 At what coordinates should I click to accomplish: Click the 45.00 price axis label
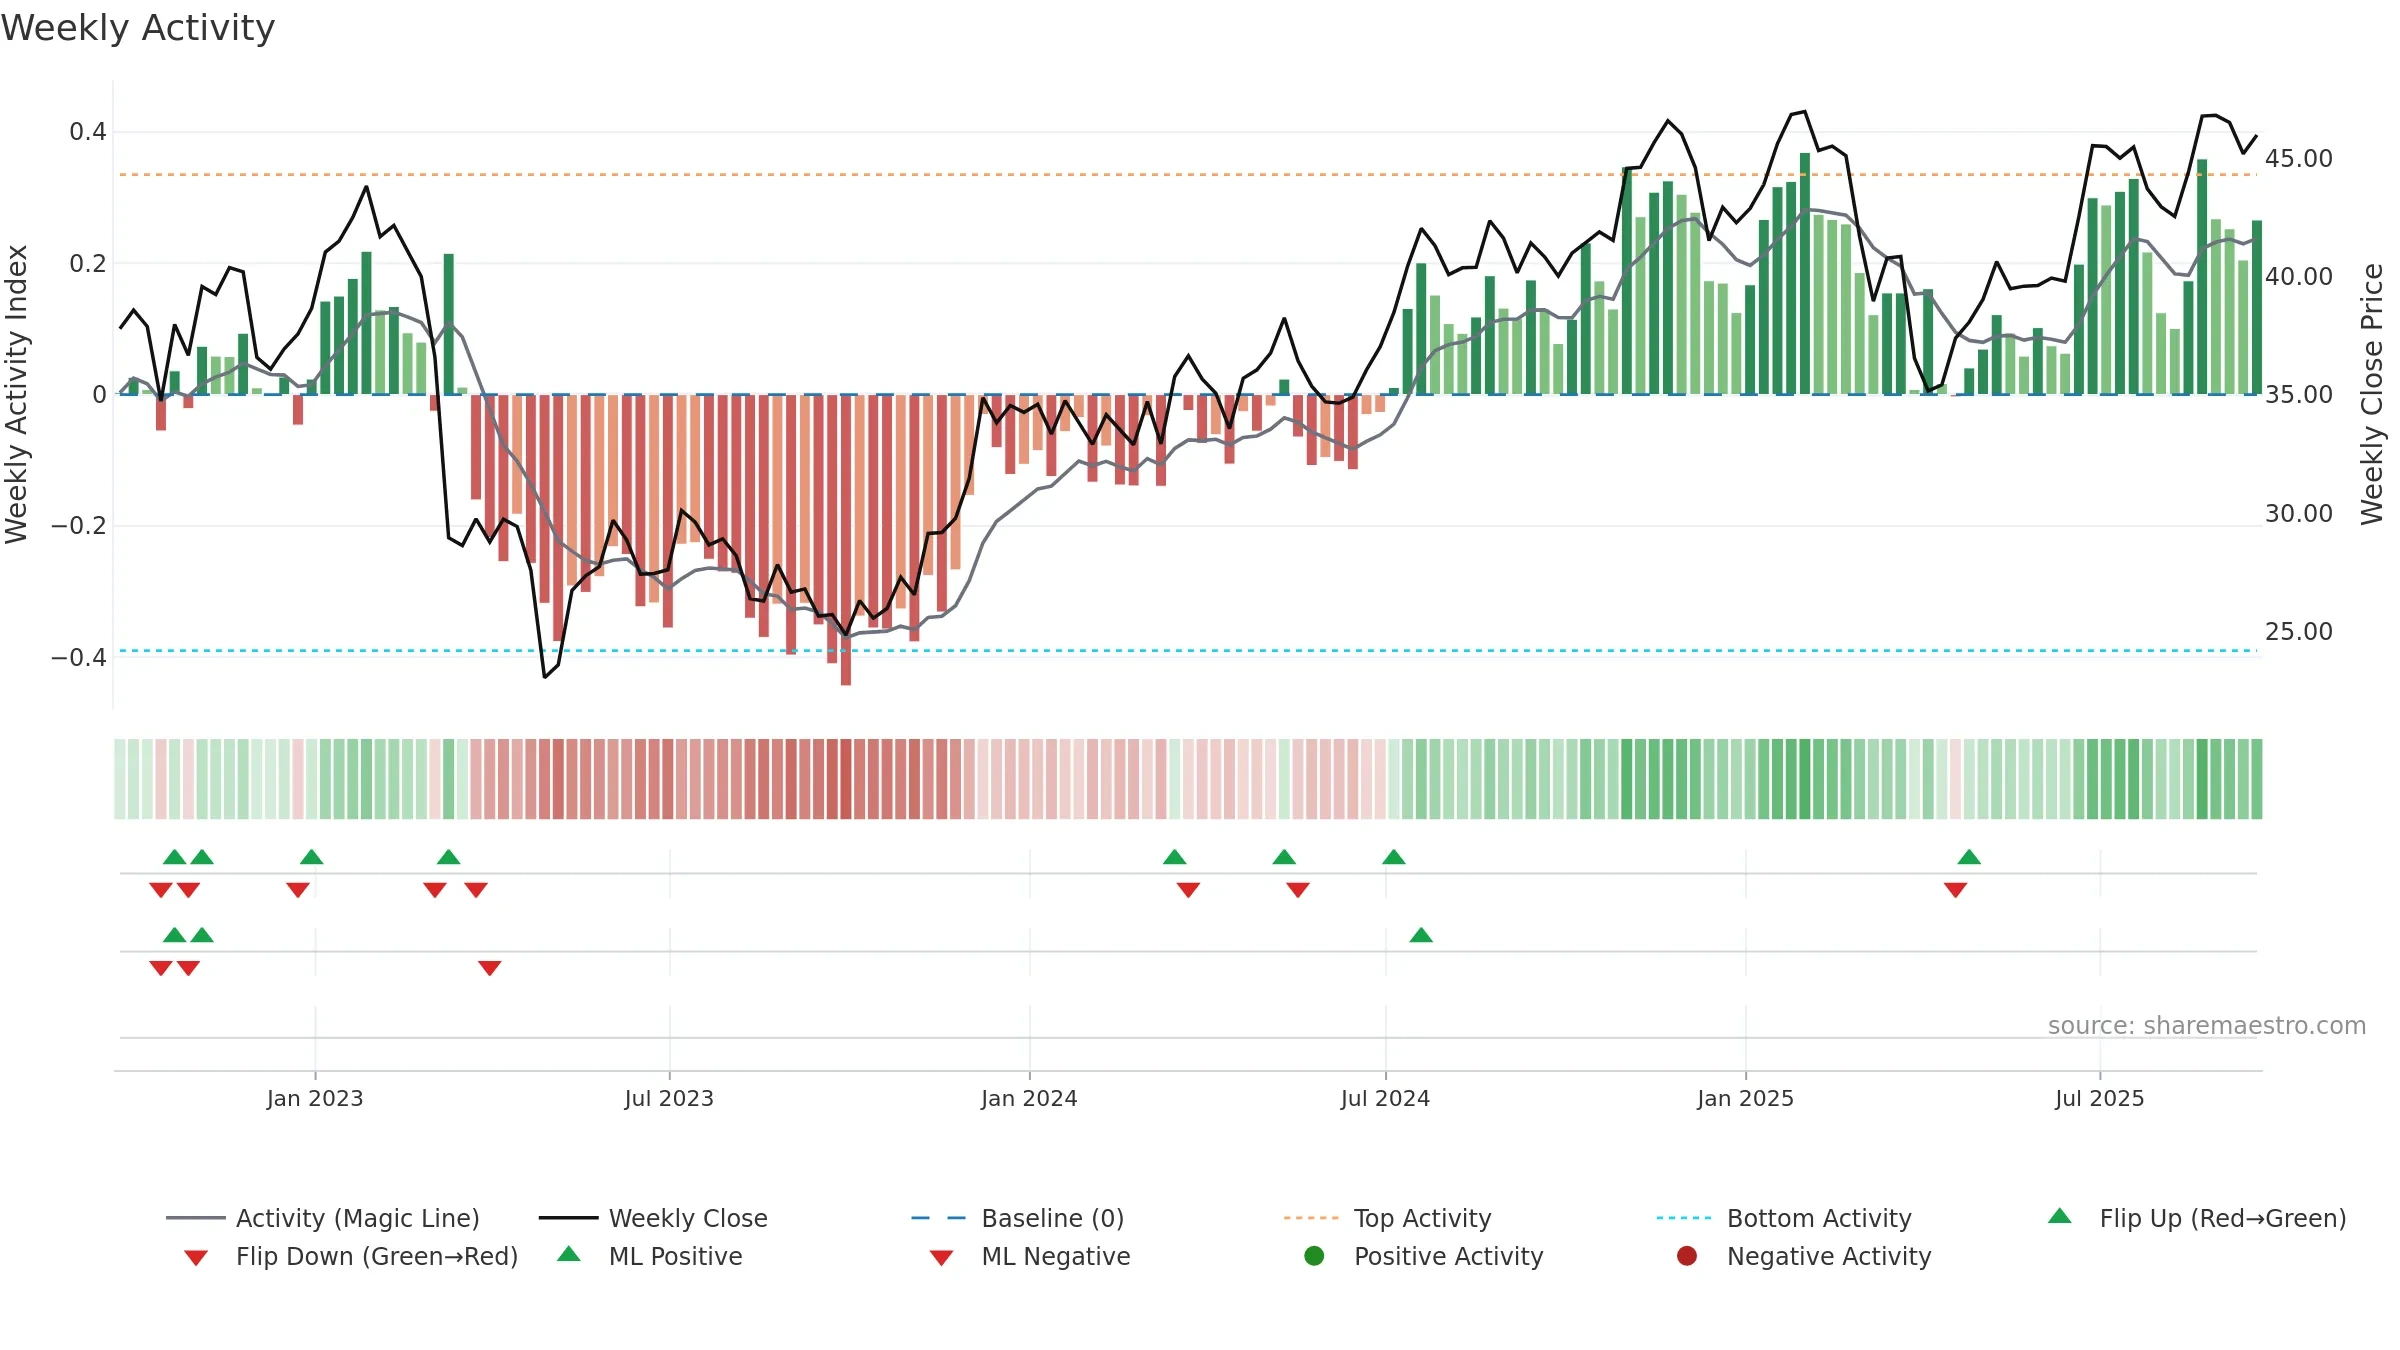[x=2298, y=158]
